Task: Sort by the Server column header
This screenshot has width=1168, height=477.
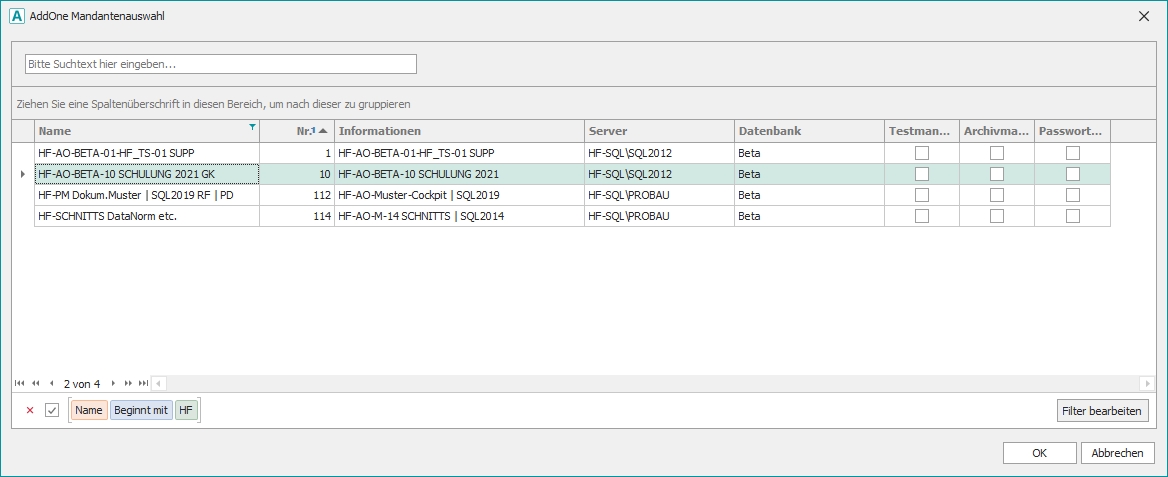Action: click(x=658, y=131)
